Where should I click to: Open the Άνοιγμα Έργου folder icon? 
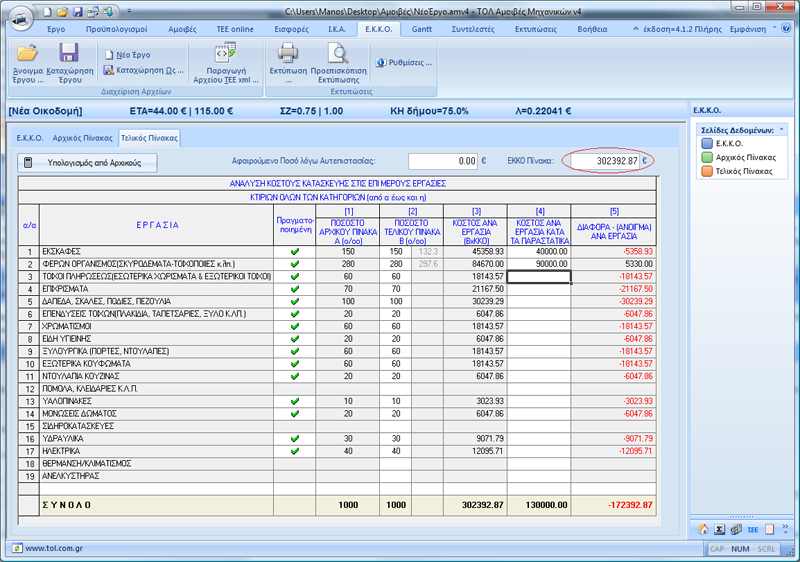pyautogui.click(x=28, y=53)
